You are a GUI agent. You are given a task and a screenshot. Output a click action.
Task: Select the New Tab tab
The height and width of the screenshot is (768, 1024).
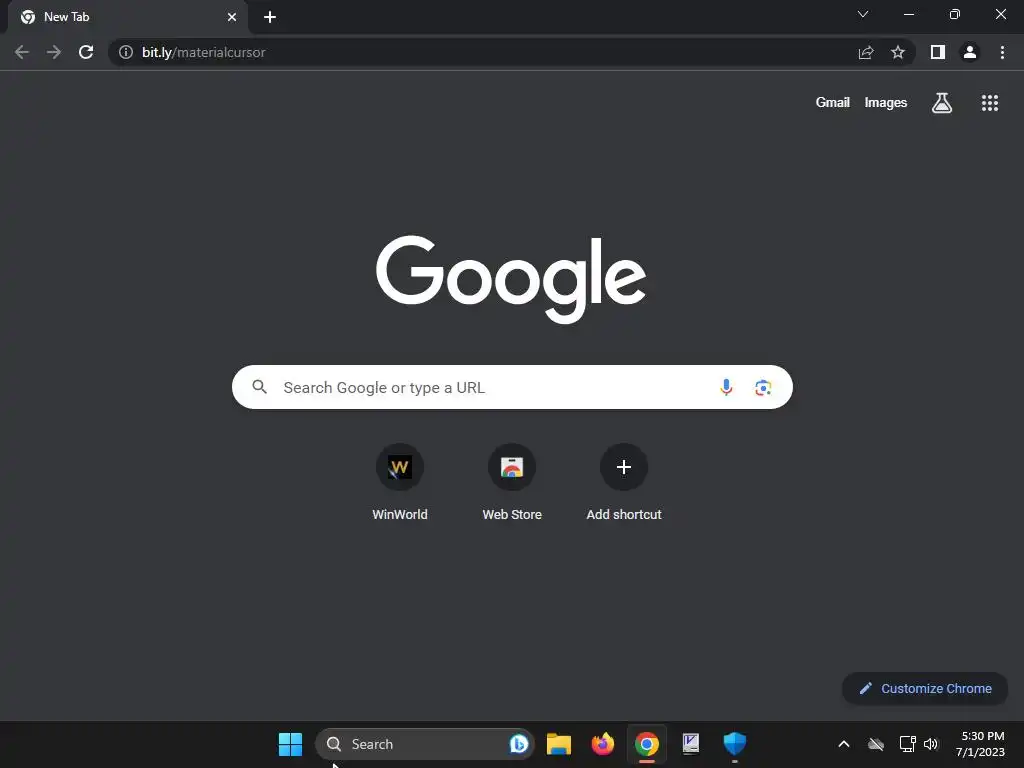point(127,17)
